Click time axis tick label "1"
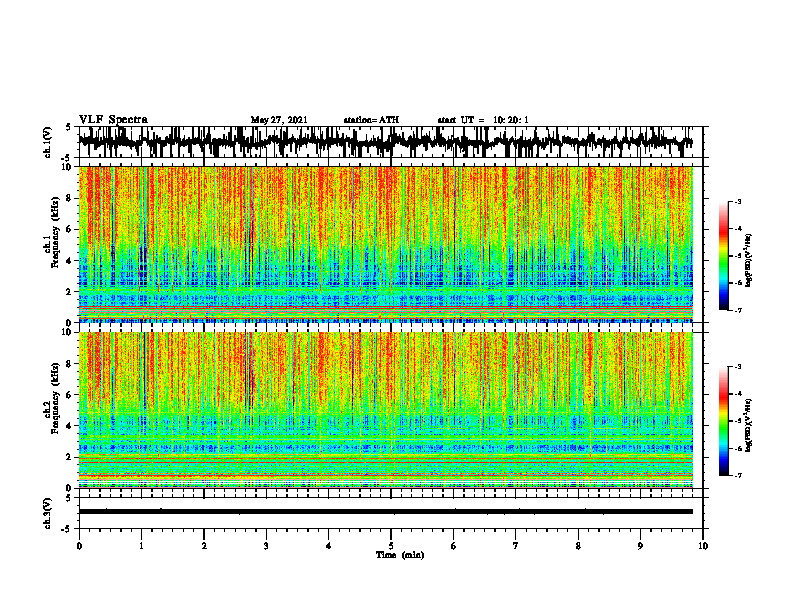Screen dimensions: 792x612 click(x=141, y=546)
